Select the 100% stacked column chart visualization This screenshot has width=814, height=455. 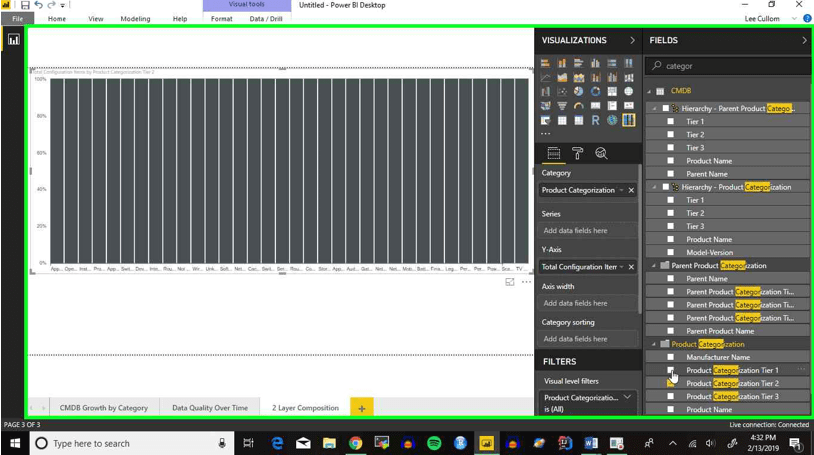[629, 63]
